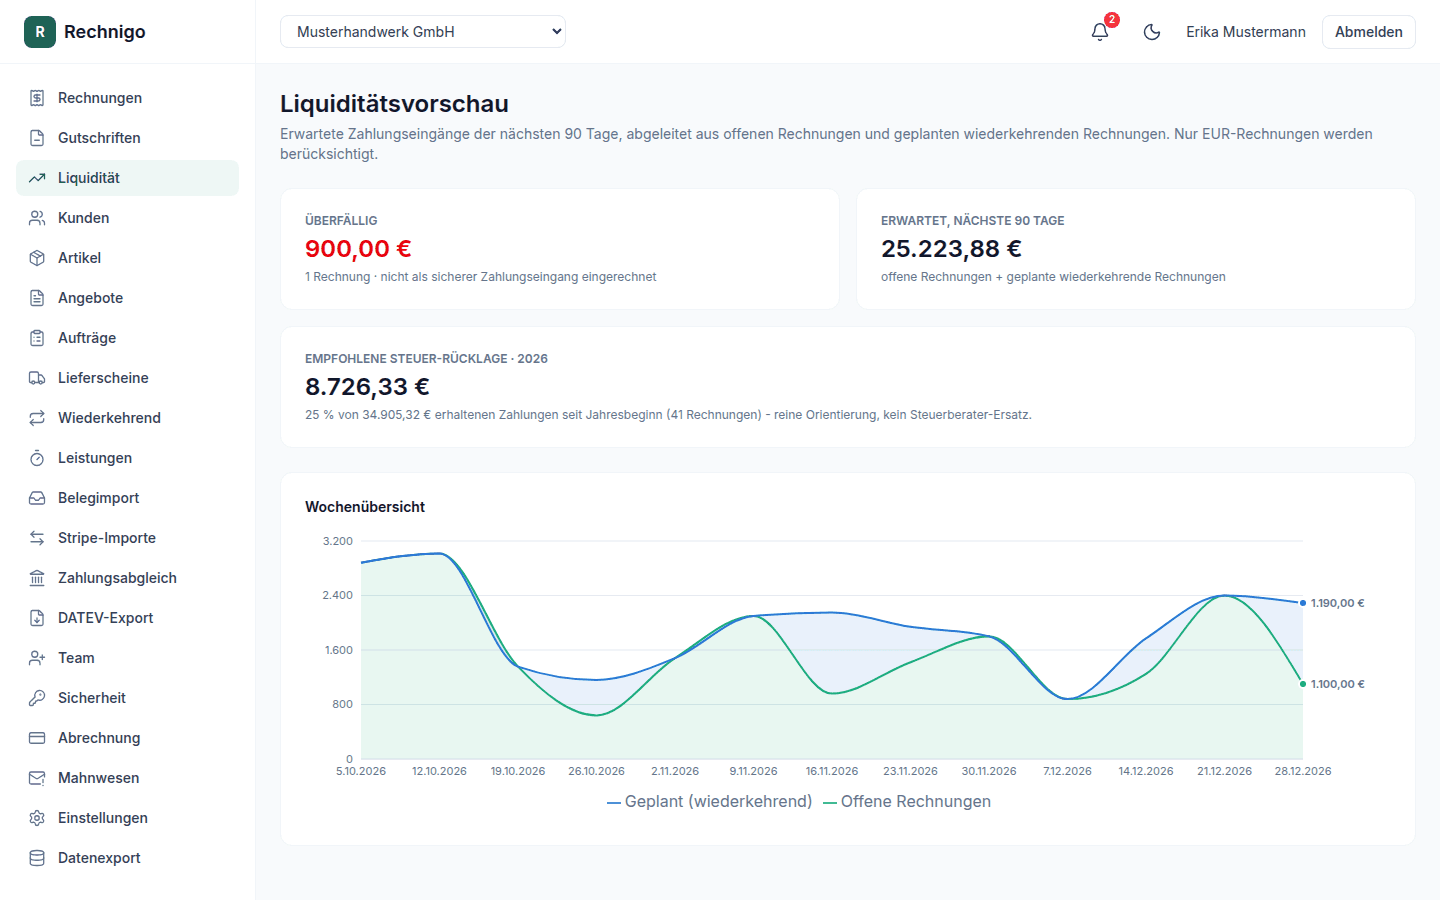
Task: Open Aufträge section
Action: tap(127, 338)
